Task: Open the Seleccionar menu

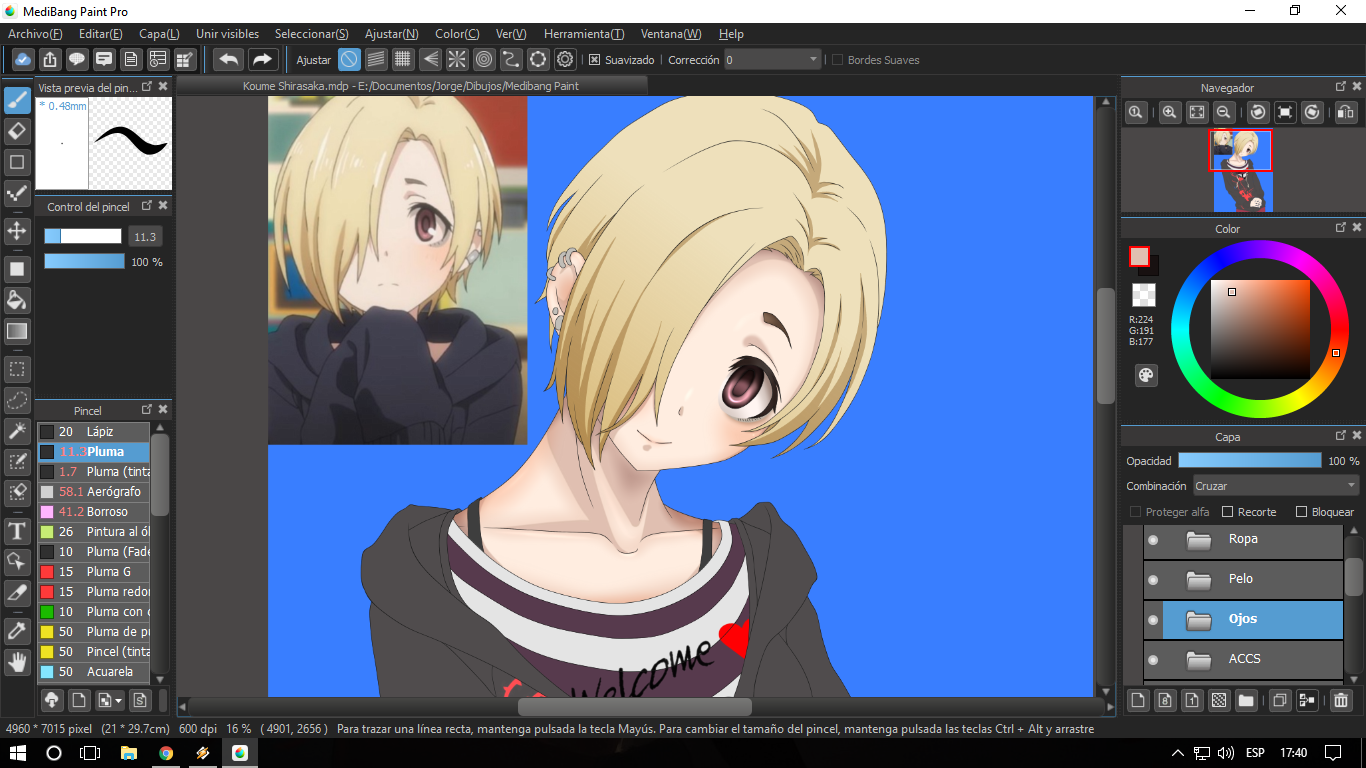Action: 312,34
